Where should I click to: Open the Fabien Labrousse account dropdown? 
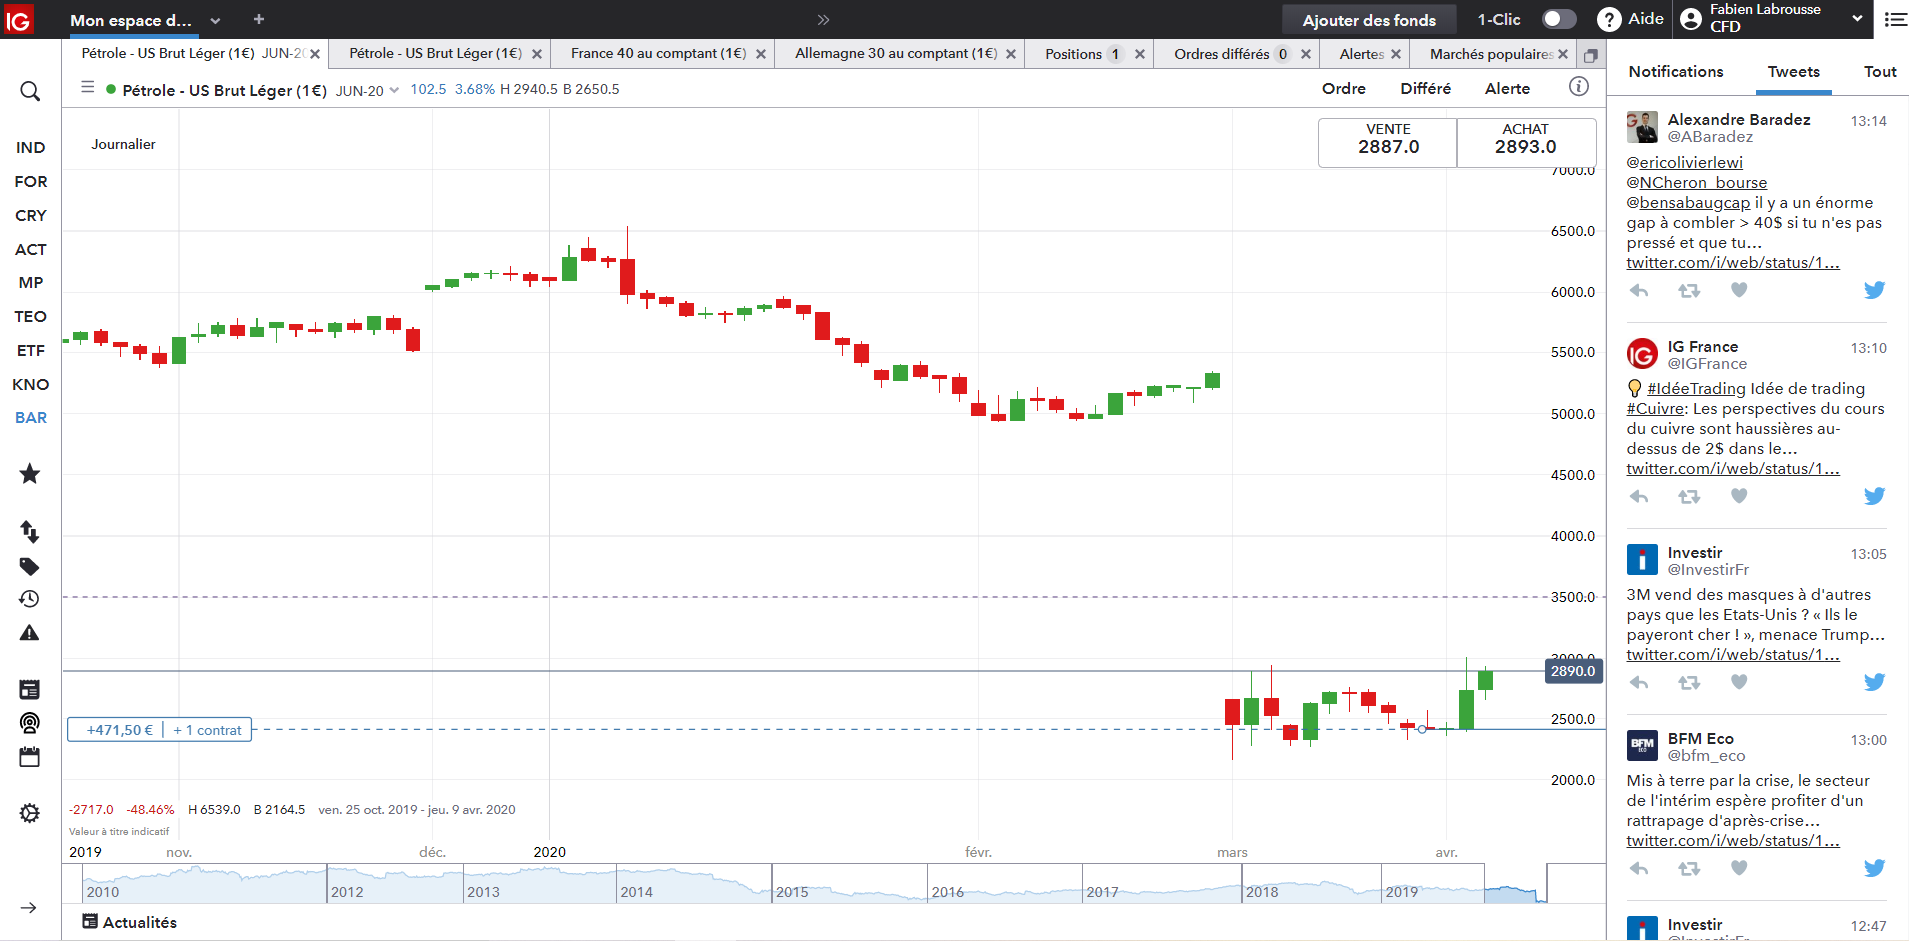click(x=1858, y=18)
